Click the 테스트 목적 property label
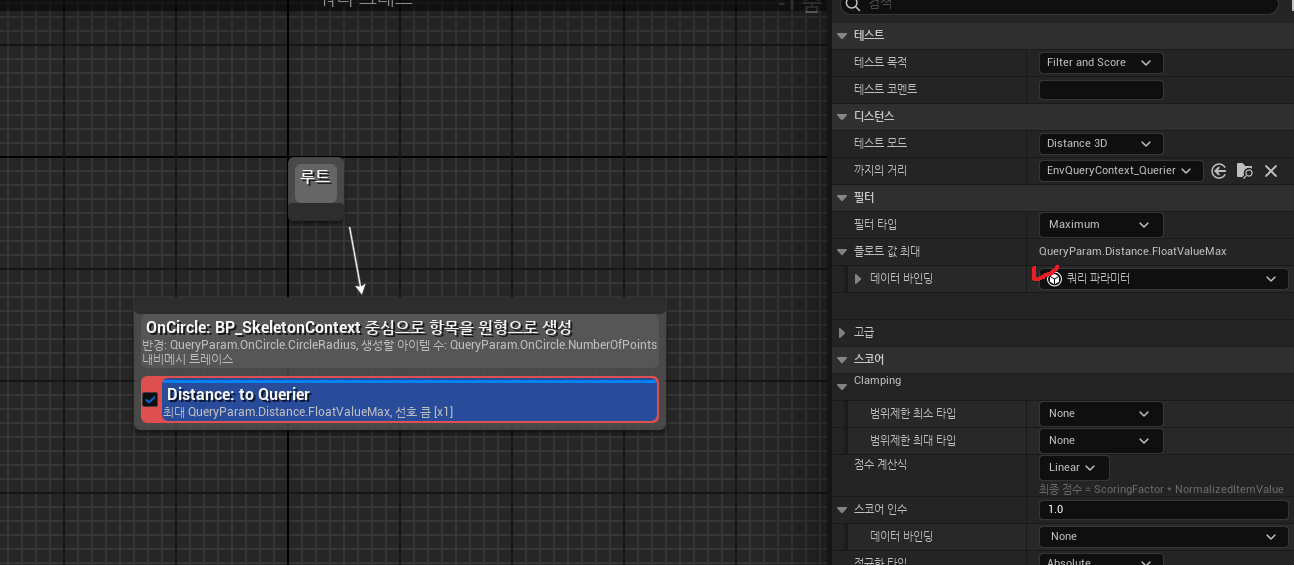This screenshot has width=1294, height=565. [x=880, y=62]
